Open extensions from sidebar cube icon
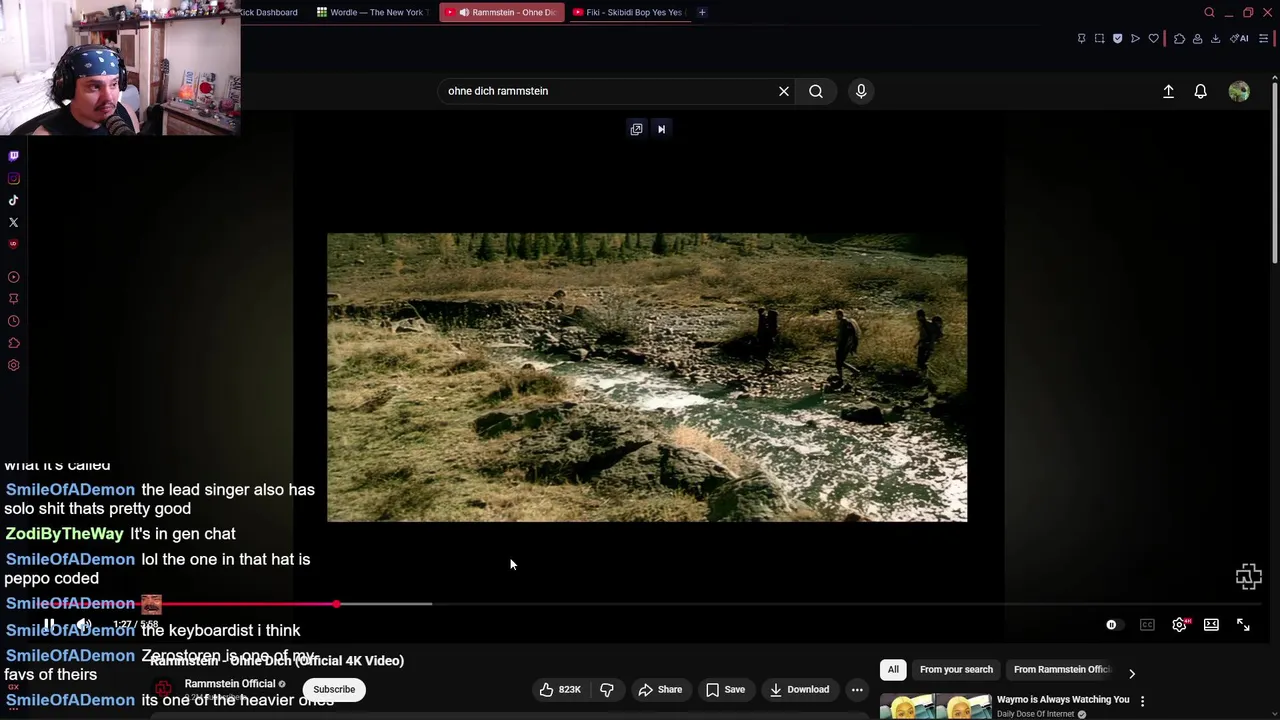This screenshot has height=720, width=1280. 13,343
